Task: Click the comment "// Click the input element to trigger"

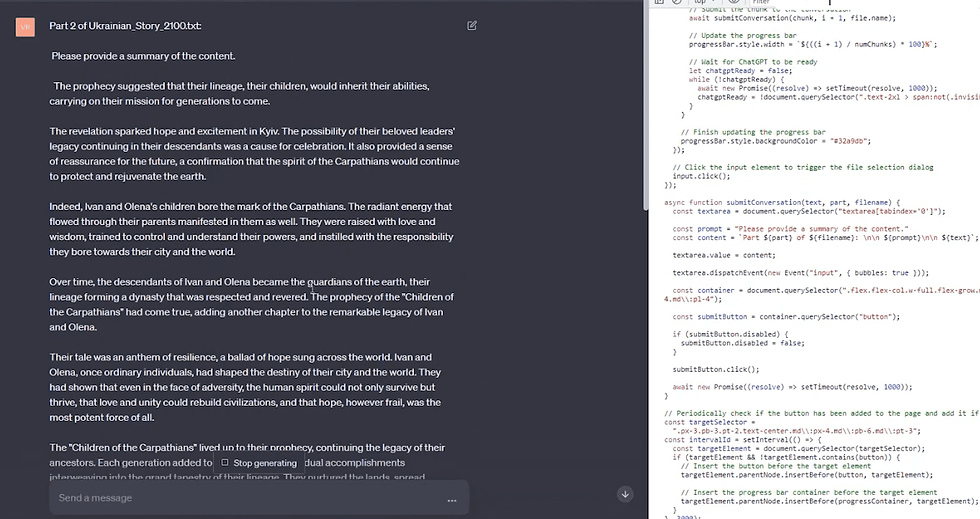Action: pos(802,167)
